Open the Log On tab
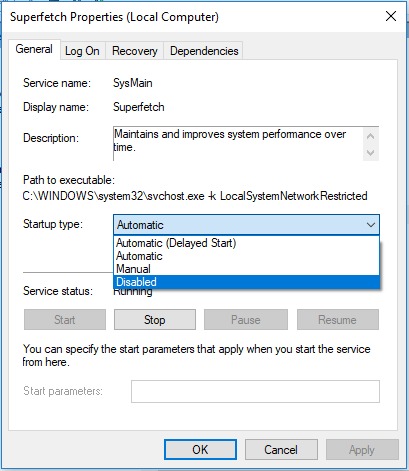Image resolution: width=409 pixels, height=471 pixels. (x=82, y=51)
